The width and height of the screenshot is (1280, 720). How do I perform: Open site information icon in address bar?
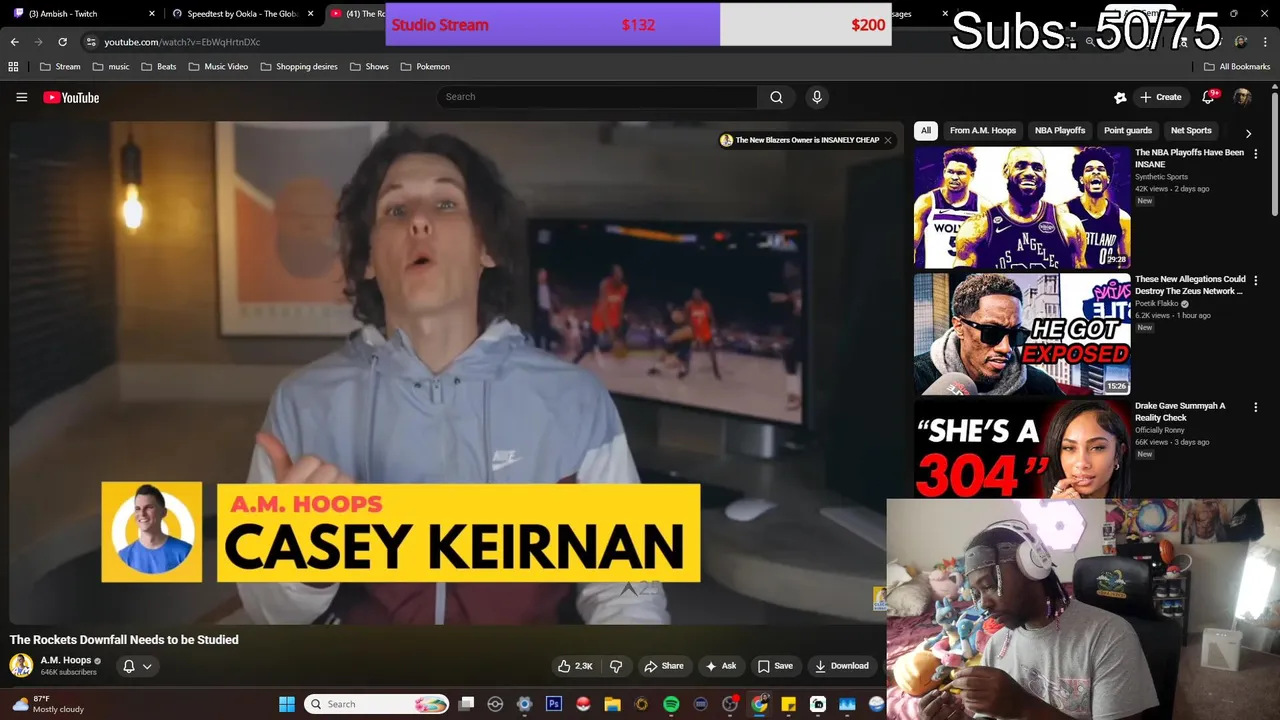91,42
